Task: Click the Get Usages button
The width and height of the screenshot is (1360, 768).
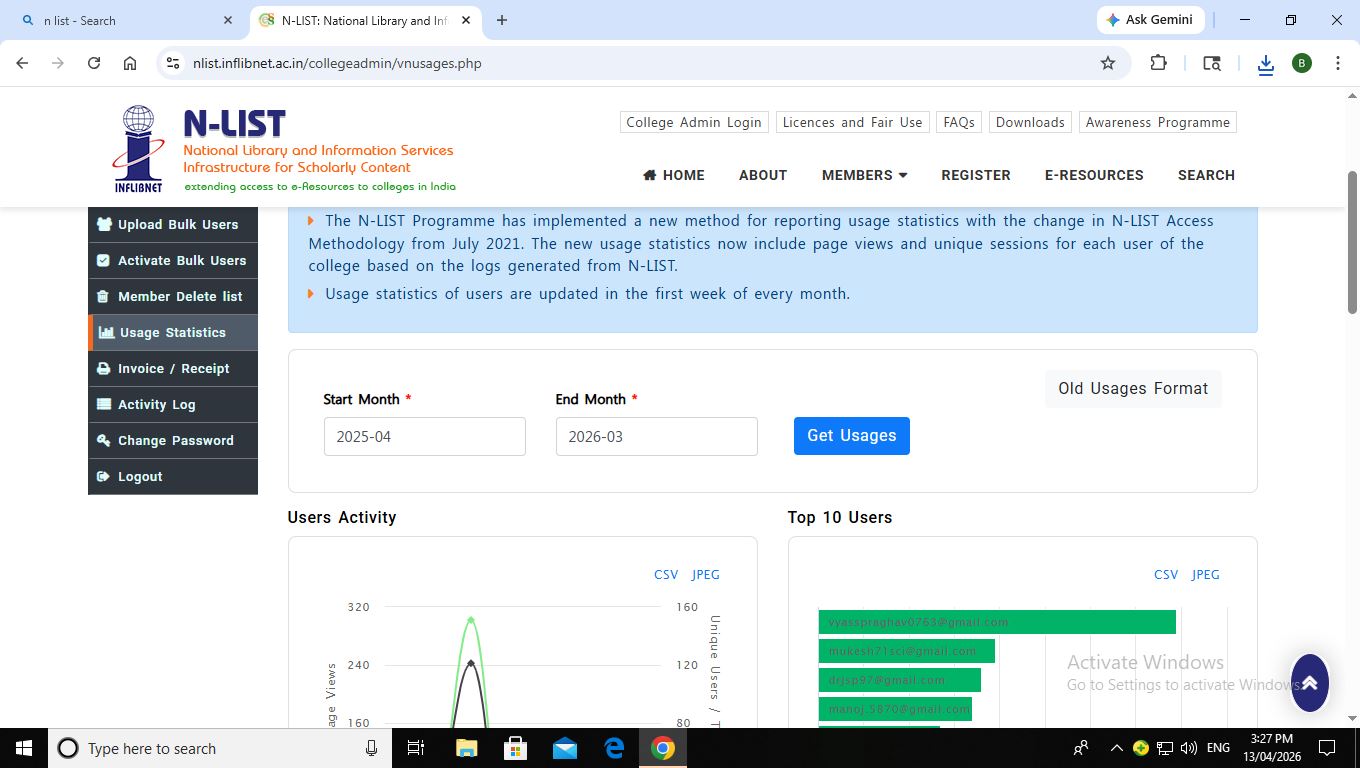Action: pos(851,436)
